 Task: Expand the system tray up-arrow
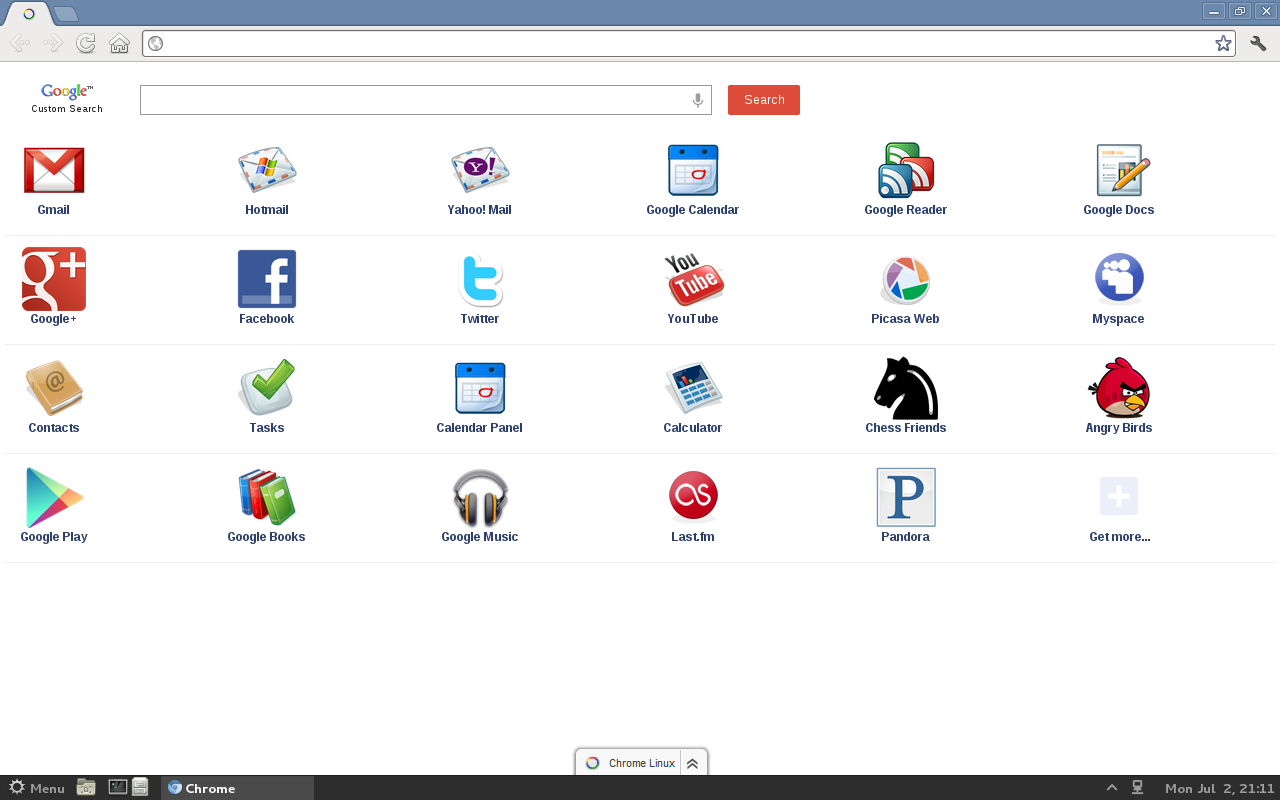pyautogui.click(x=1112, y=787)
